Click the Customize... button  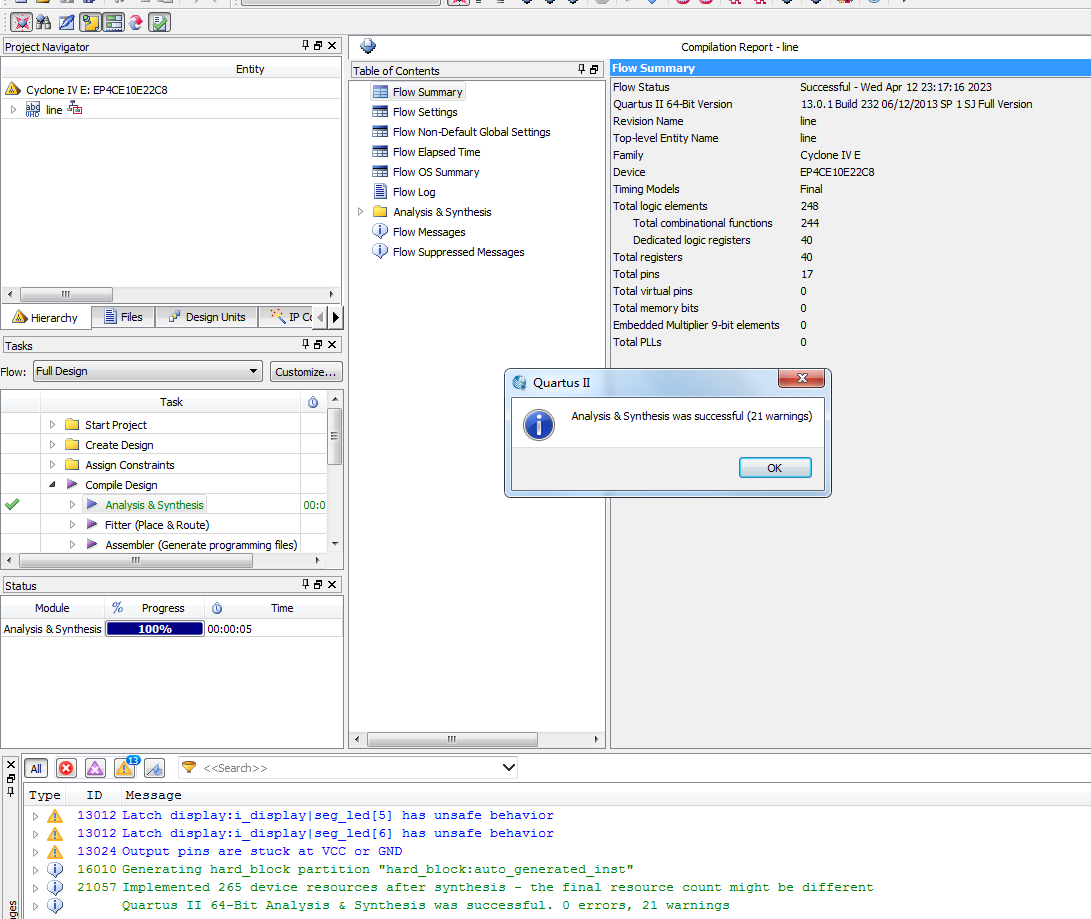tap(306, 371)
